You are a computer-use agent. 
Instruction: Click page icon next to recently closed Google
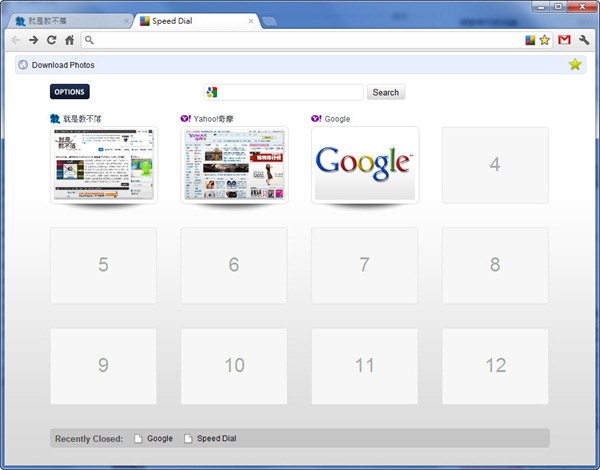pyautogui.click(x=138, y=439)
